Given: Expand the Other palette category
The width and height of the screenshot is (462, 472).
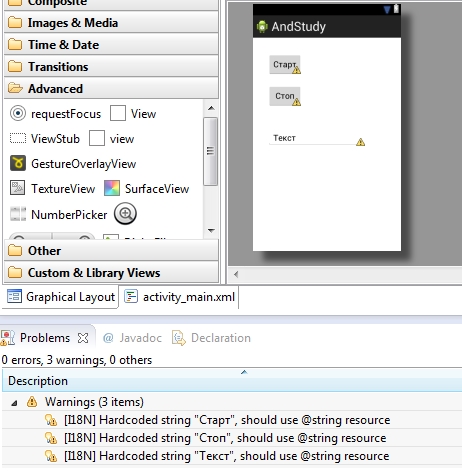Looking at the screenshot, I should pos(111,251).
